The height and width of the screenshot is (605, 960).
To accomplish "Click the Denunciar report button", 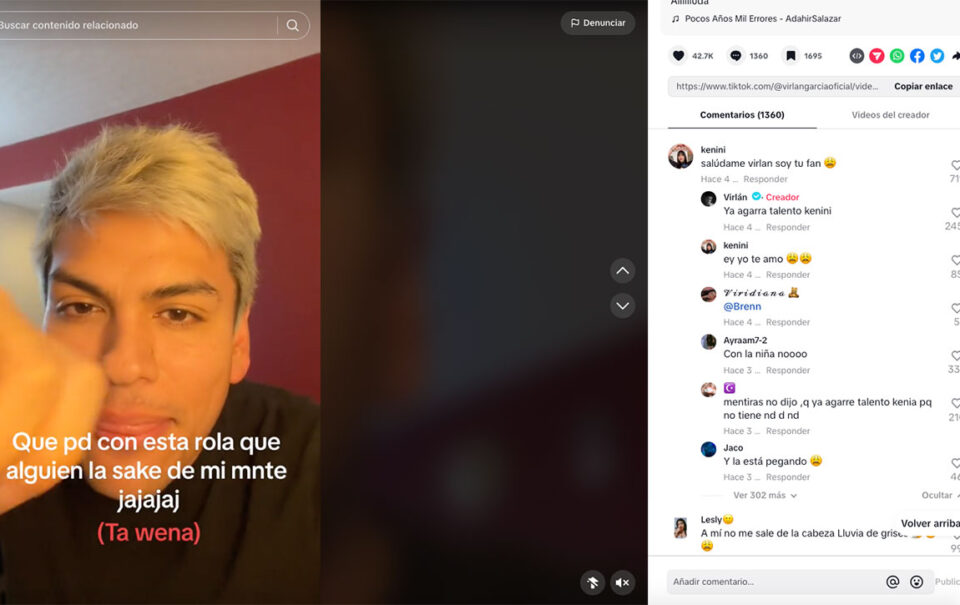I will pos(598,23).
